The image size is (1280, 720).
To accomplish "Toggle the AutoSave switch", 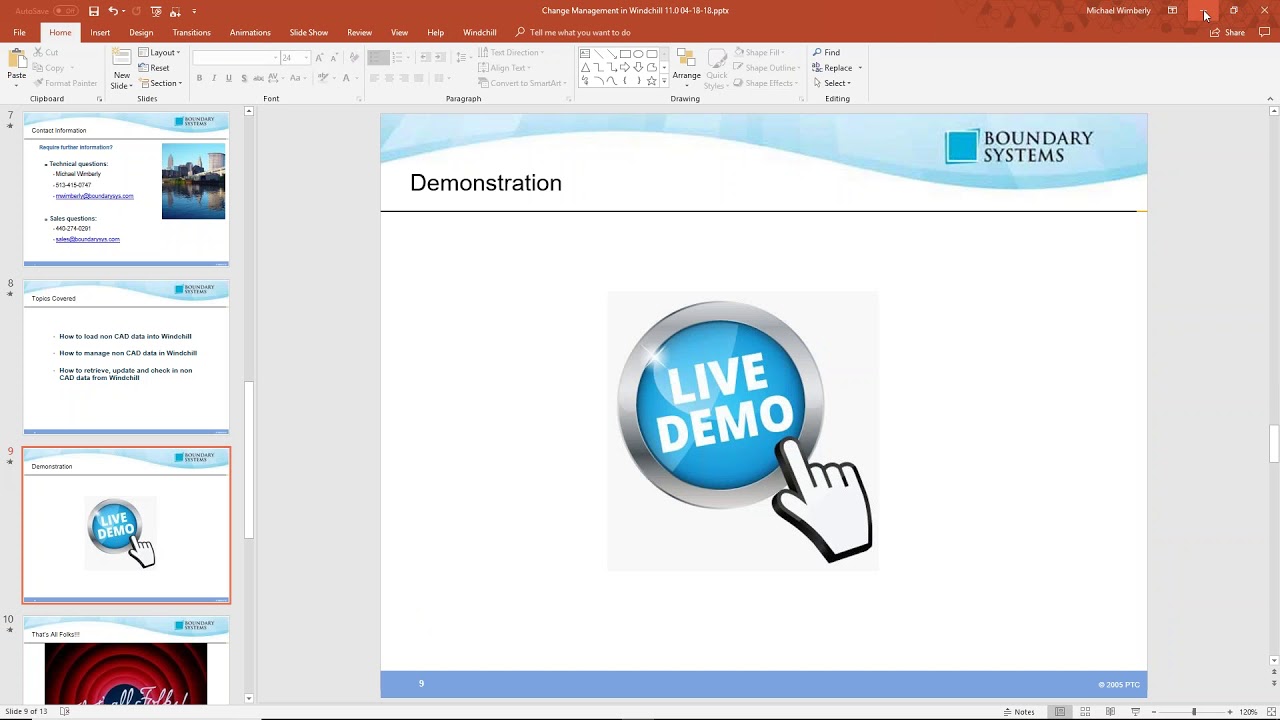I will (66, 11).
